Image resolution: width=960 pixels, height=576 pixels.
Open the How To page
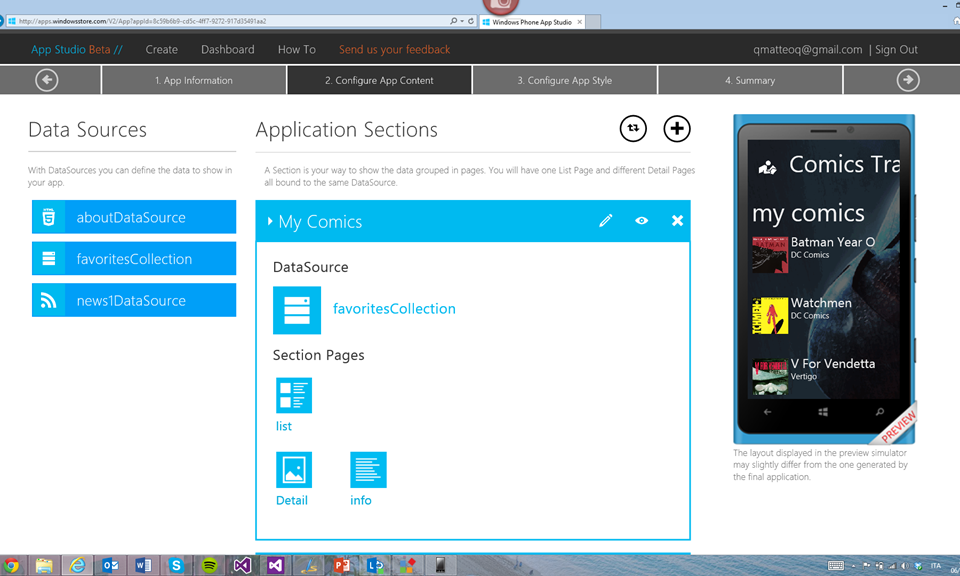[x=297, y=50]
